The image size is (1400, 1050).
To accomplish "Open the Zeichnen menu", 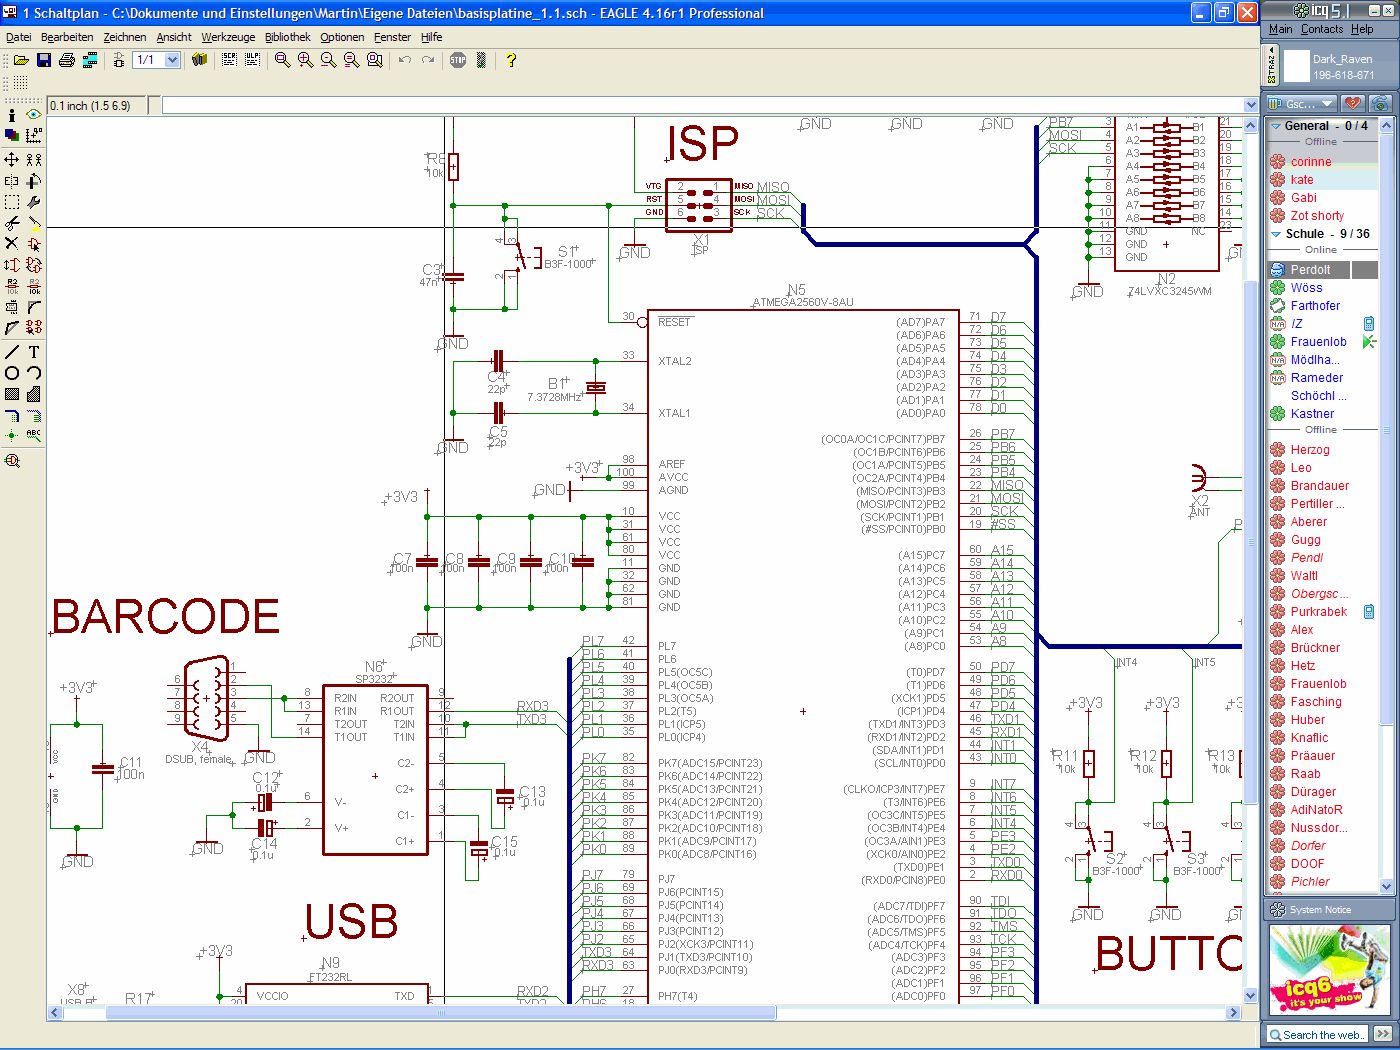I will coord(125,37).
